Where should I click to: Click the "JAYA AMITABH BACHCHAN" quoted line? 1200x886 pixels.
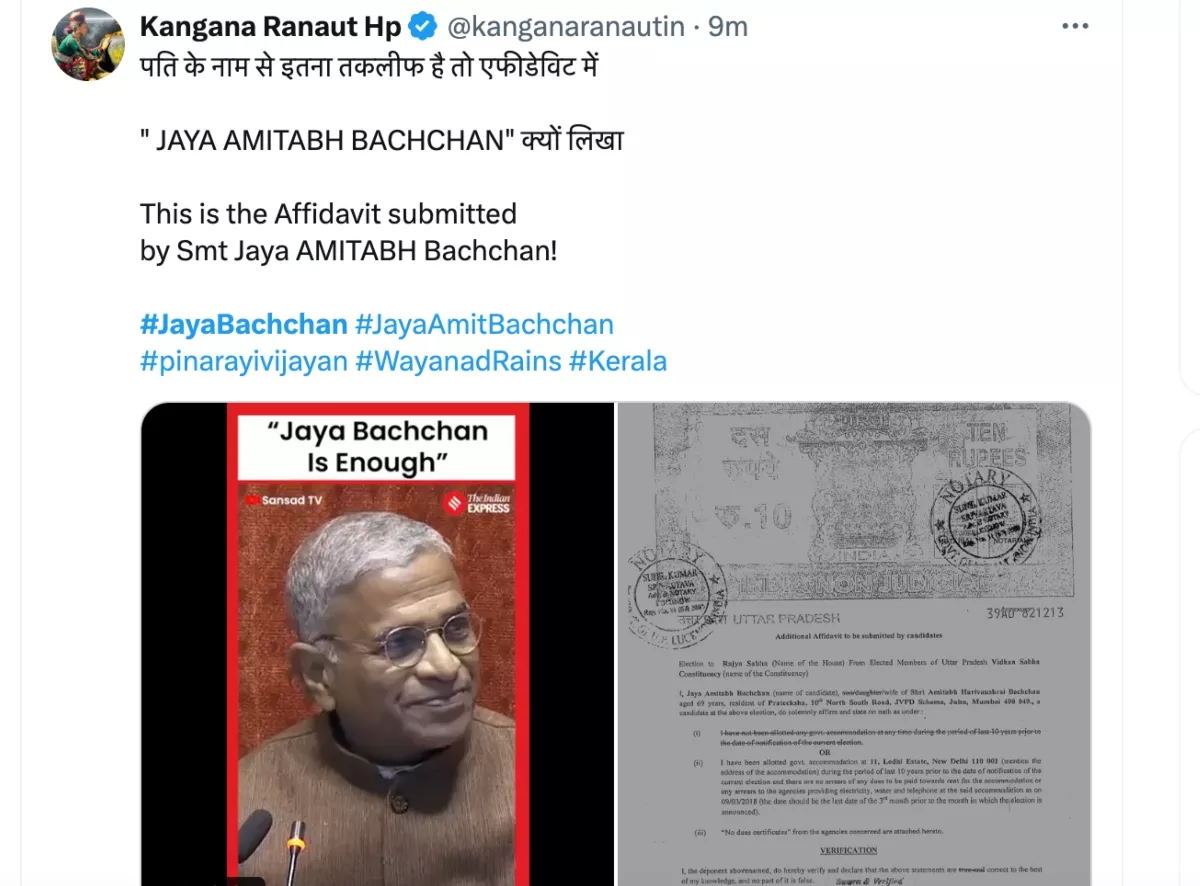382,141
